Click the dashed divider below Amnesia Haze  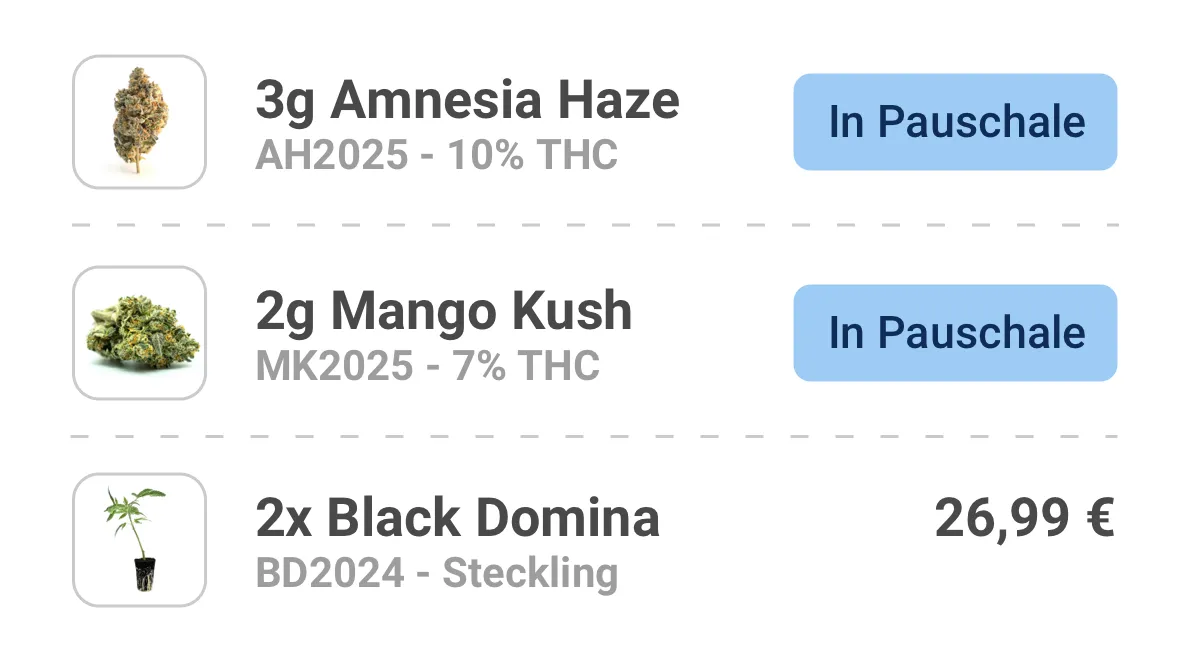click(x=595, y=225)
